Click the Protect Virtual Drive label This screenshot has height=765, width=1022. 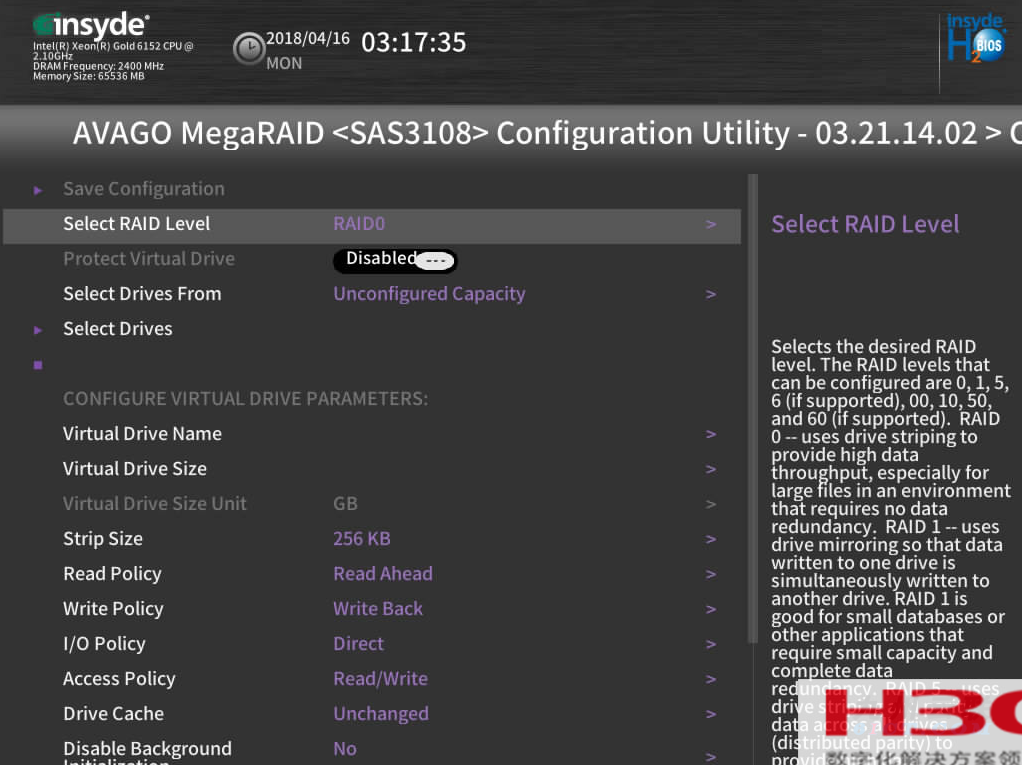click(x=149, y=259)
